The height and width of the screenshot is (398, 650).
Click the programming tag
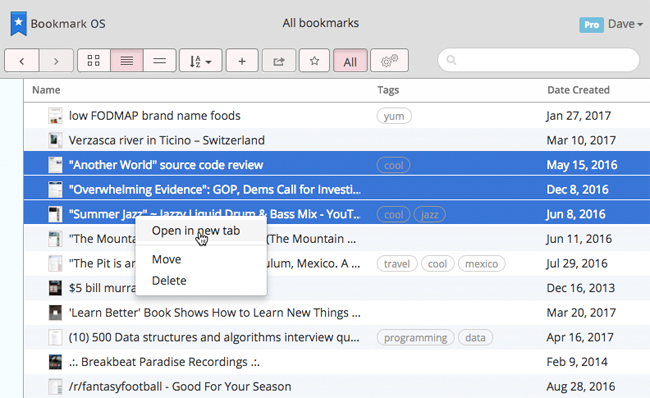coord(415,337)
